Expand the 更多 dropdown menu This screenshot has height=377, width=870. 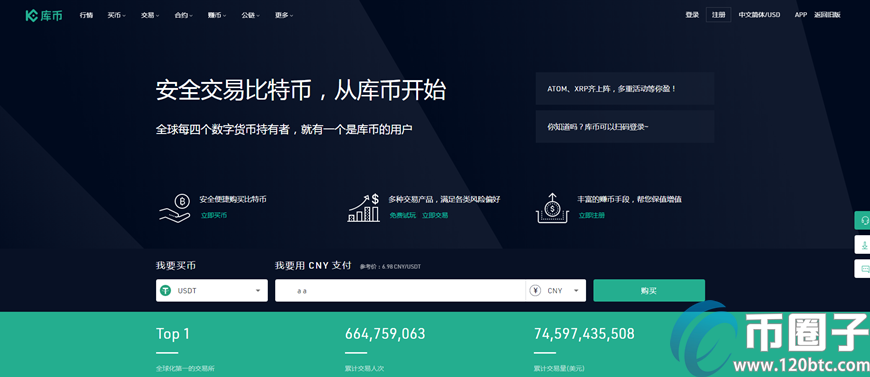pos(284,16)
